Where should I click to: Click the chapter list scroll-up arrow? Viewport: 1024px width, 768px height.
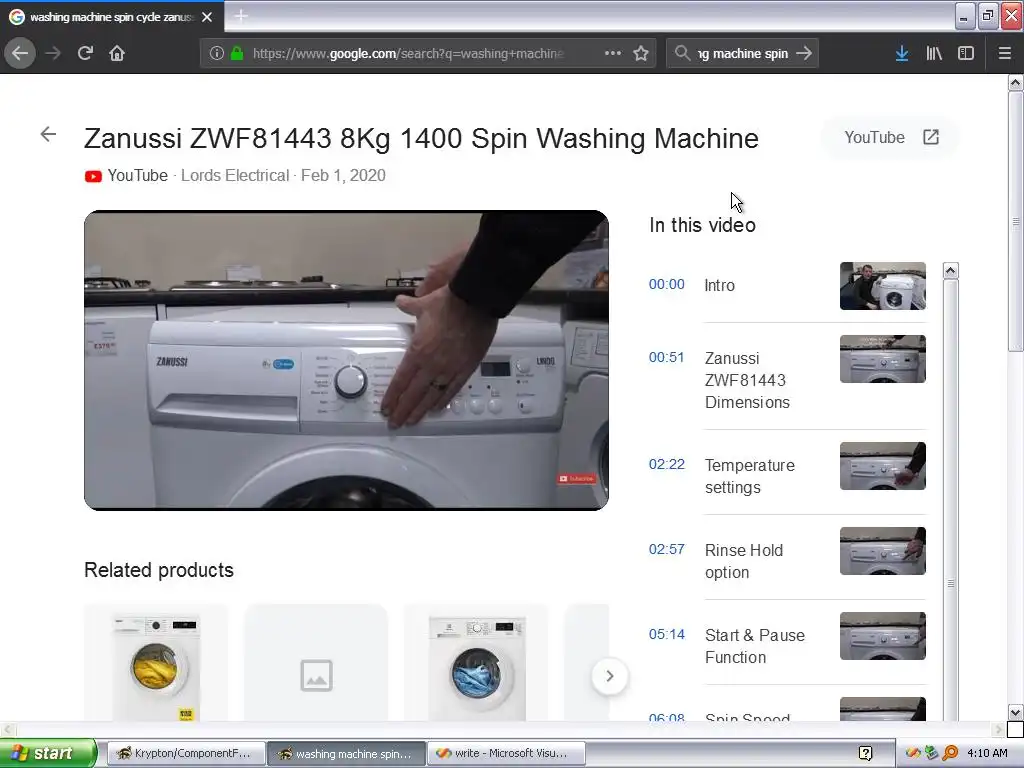click(951, 270)
